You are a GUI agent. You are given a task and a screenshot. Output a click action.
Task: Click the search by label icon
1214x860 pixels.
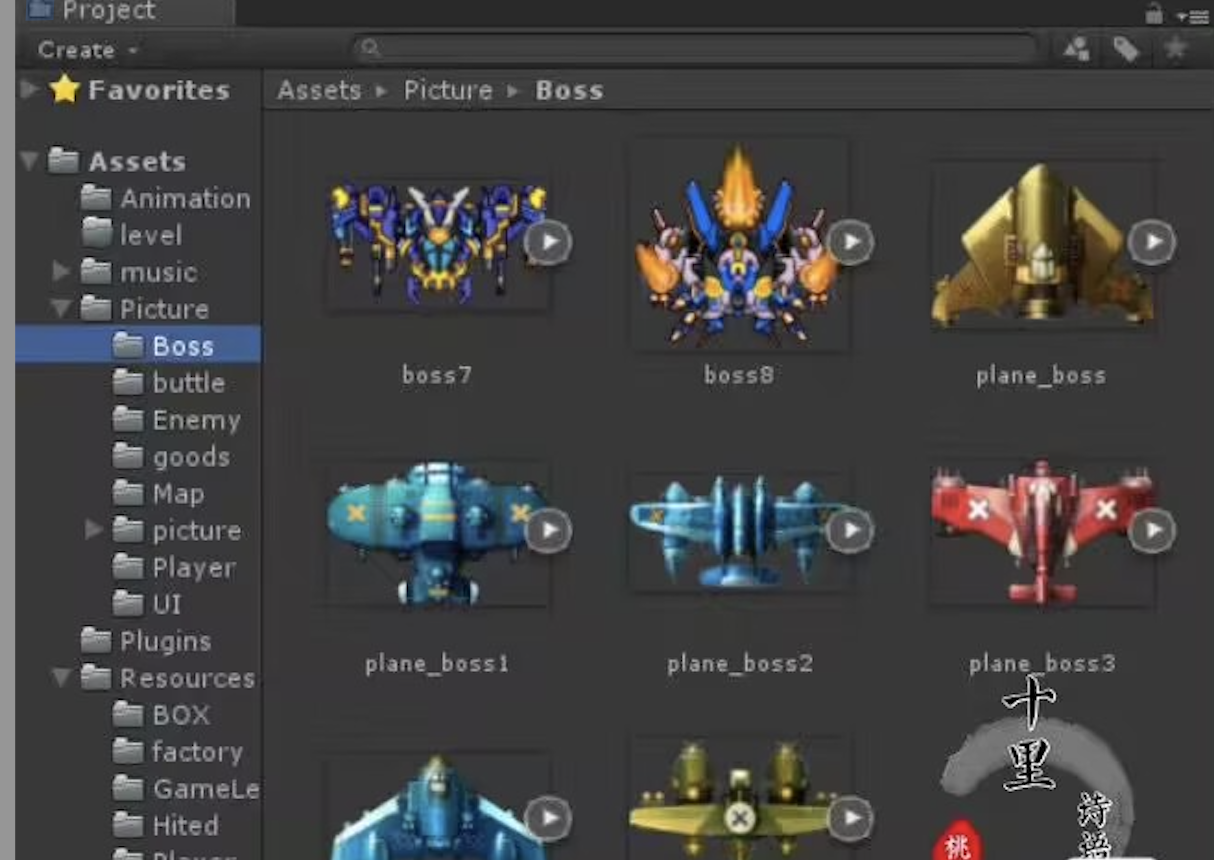[1127, 48]
